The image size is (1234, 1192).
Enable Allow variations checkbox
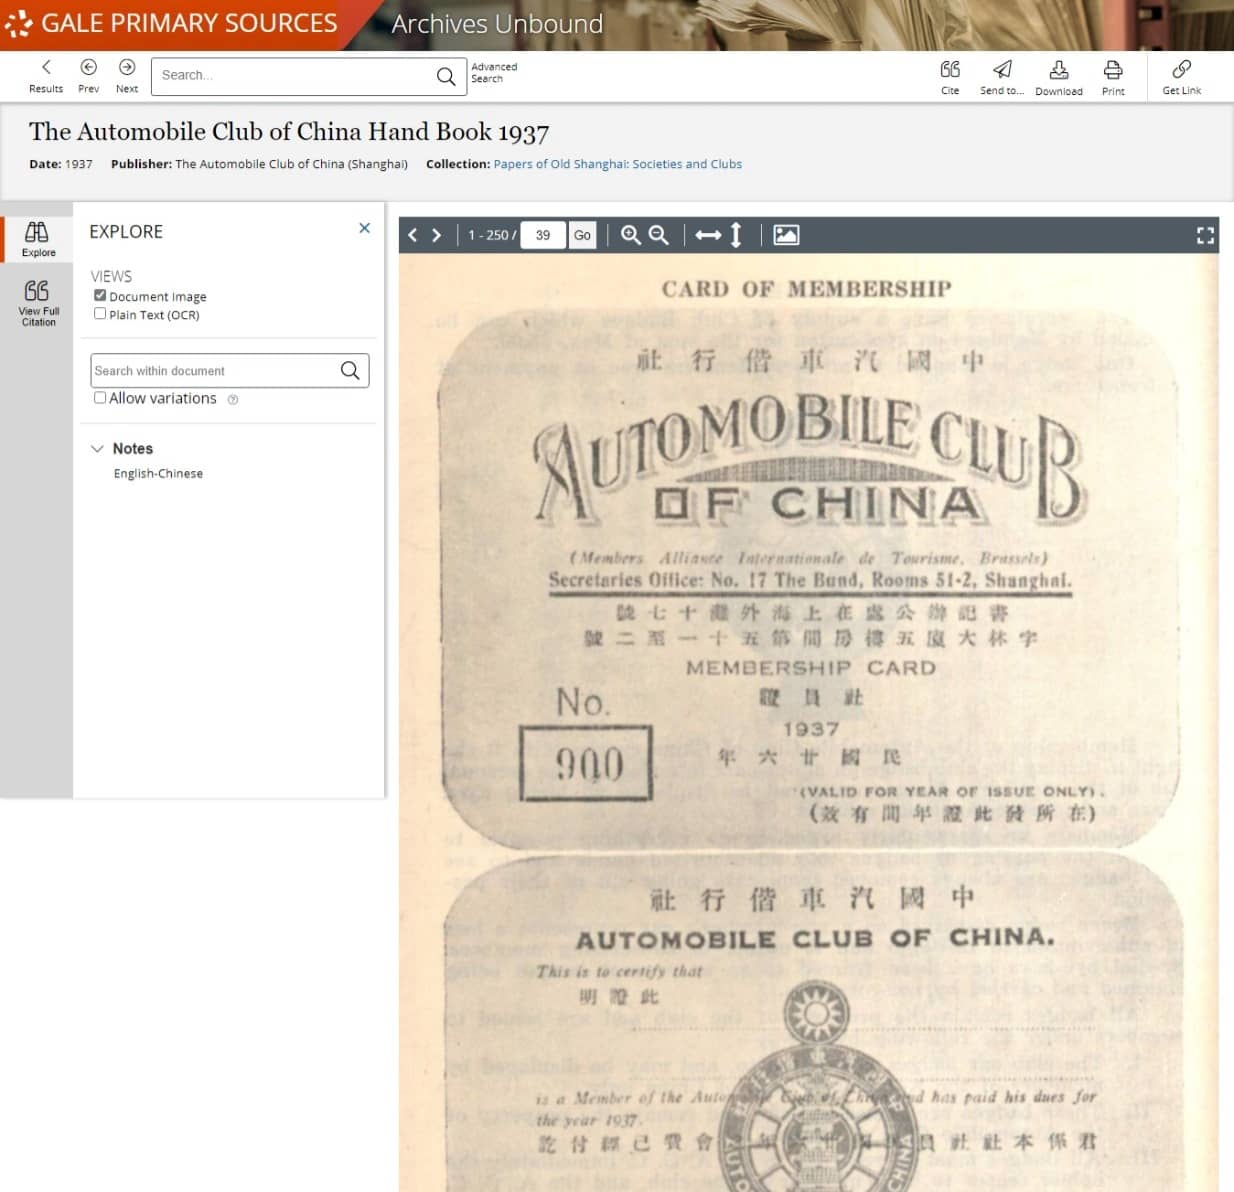(x=100, y=398)
